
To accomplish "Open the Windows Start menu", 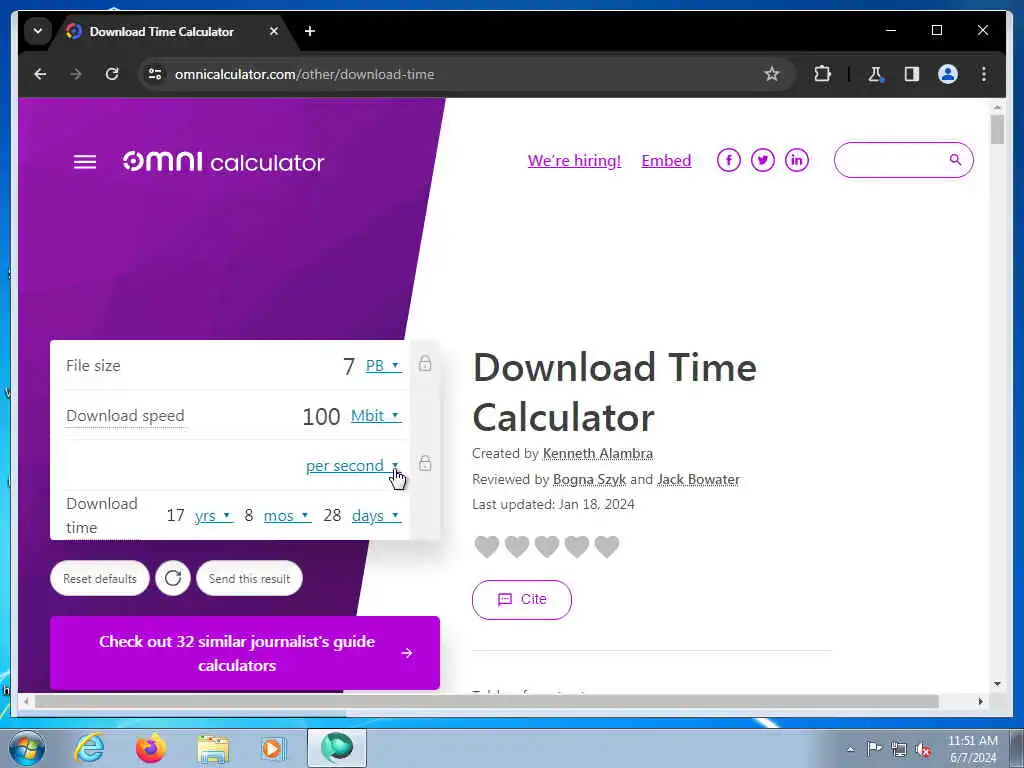I will point(27,748).
